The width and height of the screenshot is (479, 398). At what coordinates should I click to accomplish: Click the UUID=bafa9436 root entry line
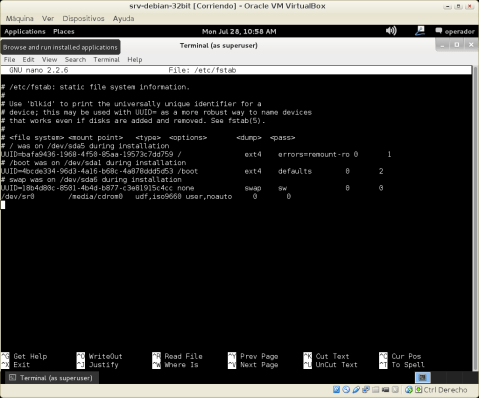196,154
